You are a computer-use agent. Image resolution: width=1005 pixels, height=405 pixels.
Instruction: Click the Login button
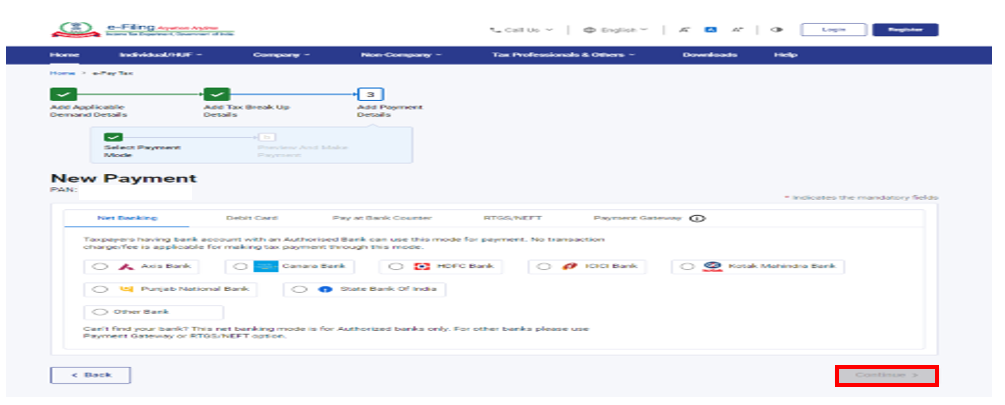point(833,30)
